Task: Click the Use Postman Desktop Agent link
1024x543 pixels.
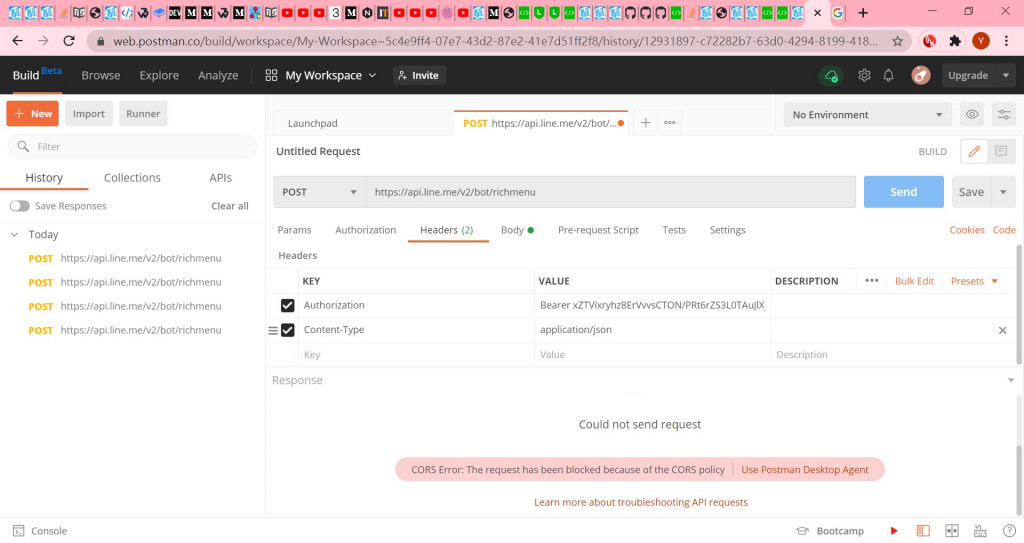Action: click(x=805, y=470)
